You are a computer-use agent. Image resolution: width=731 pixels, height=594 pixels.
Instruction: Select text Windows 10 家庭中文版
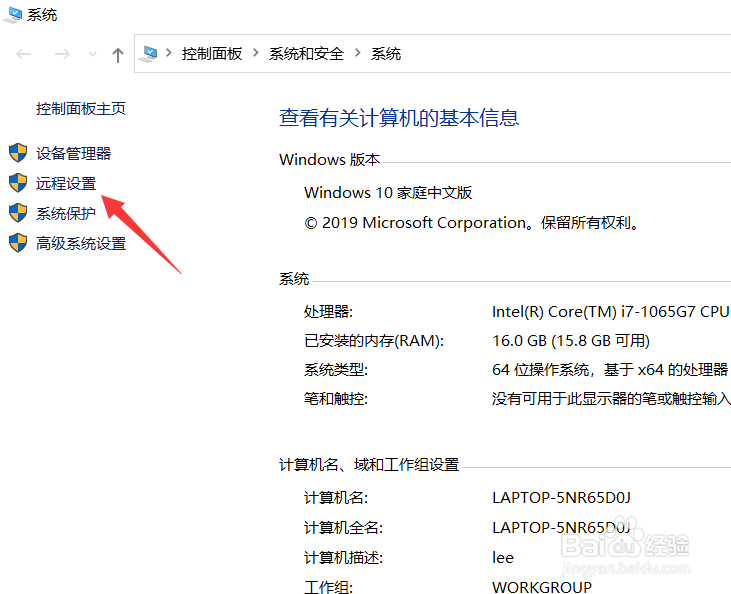click(x=388, y=193)
